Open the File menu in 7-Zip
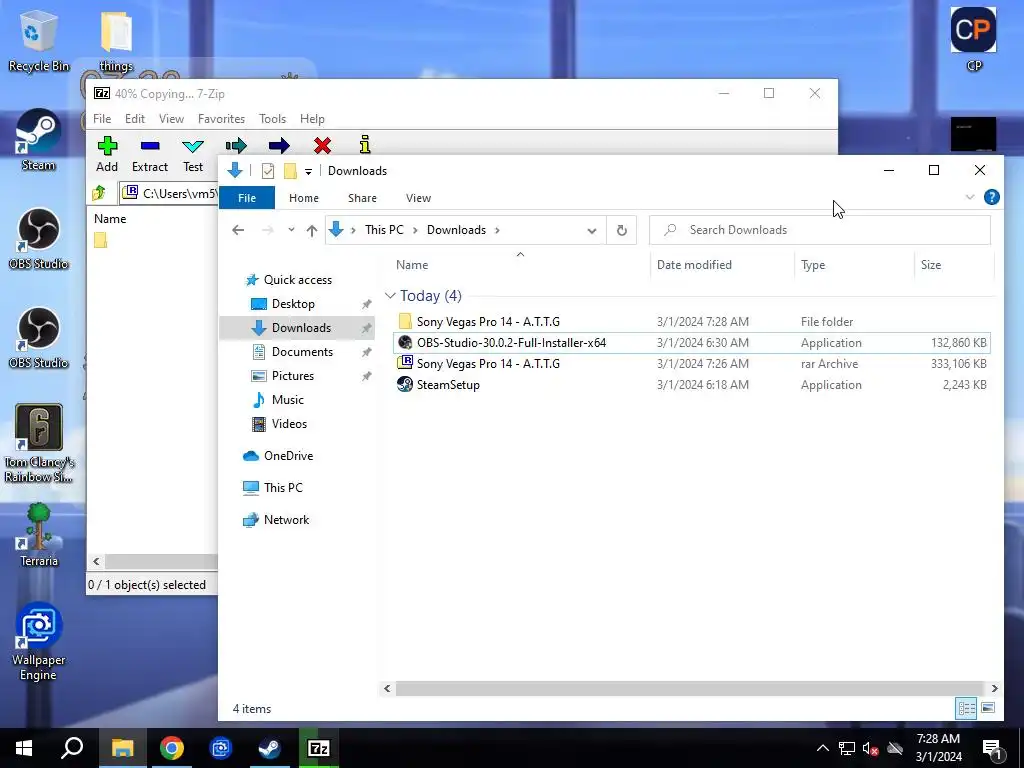This screenshot has height=768, width=1024. click(102, 119)
